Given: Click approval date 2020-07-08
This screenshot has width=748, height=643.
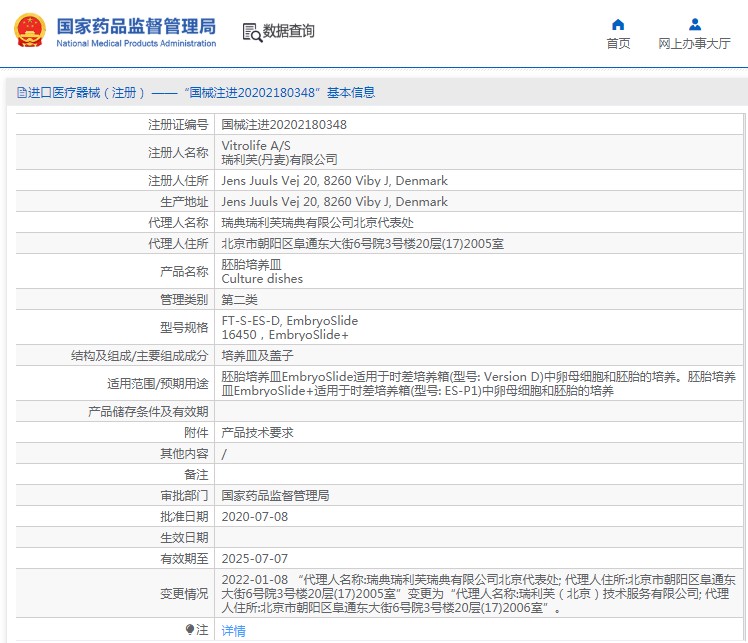Looking at the screenshot, I should pos(255,517).
